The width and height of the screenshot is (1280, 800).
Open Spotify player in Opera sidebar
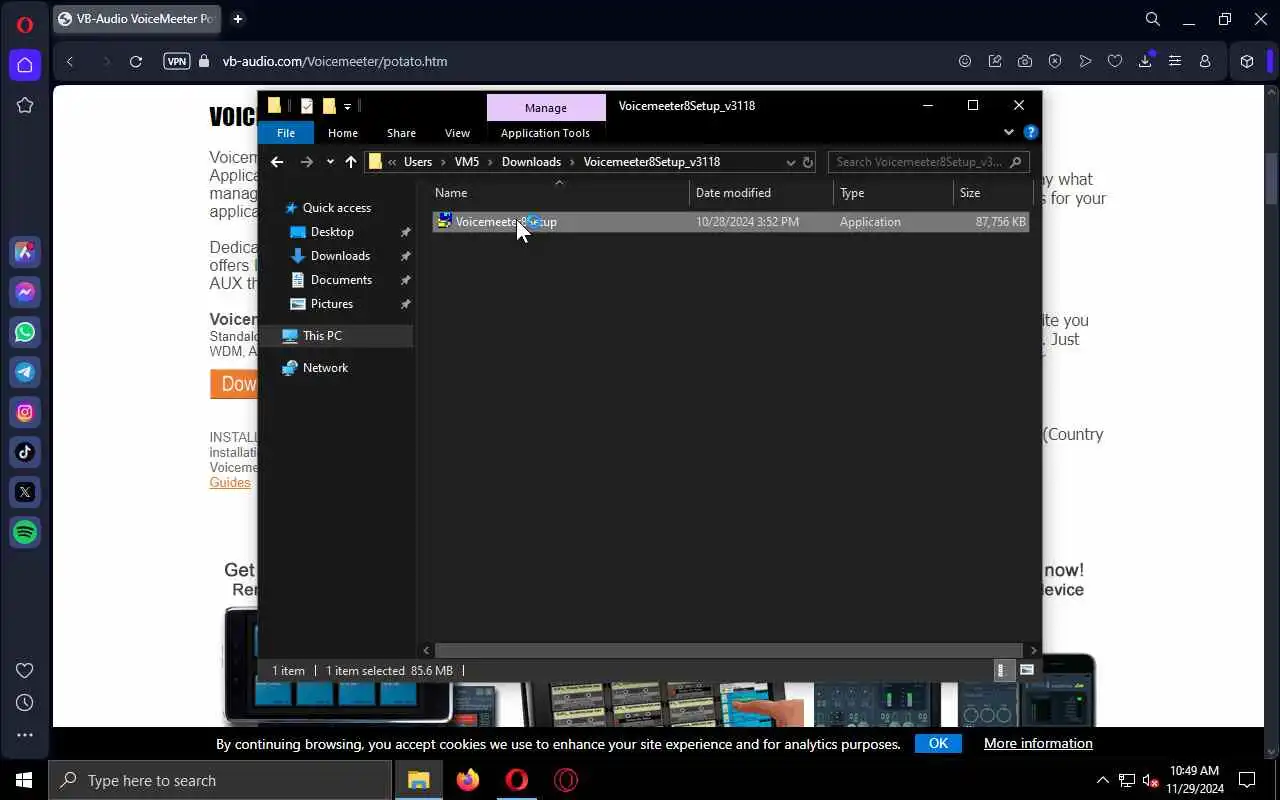[25, 532]
